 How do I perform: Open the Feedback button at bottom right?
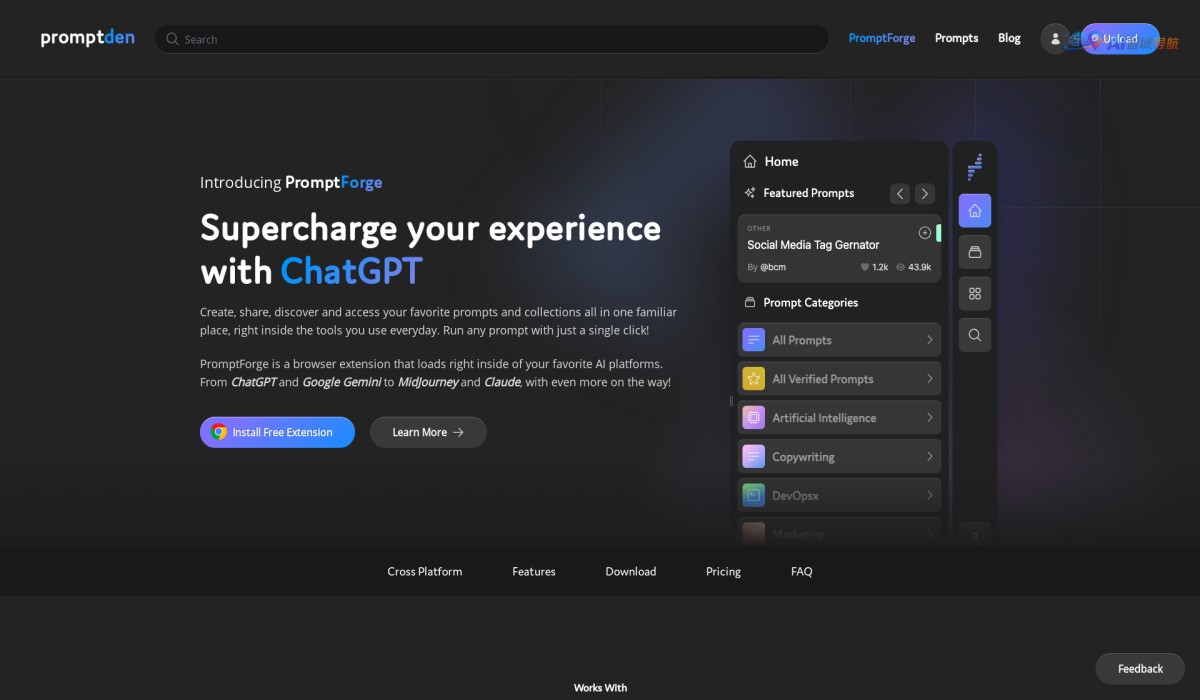click(1140, 668)
